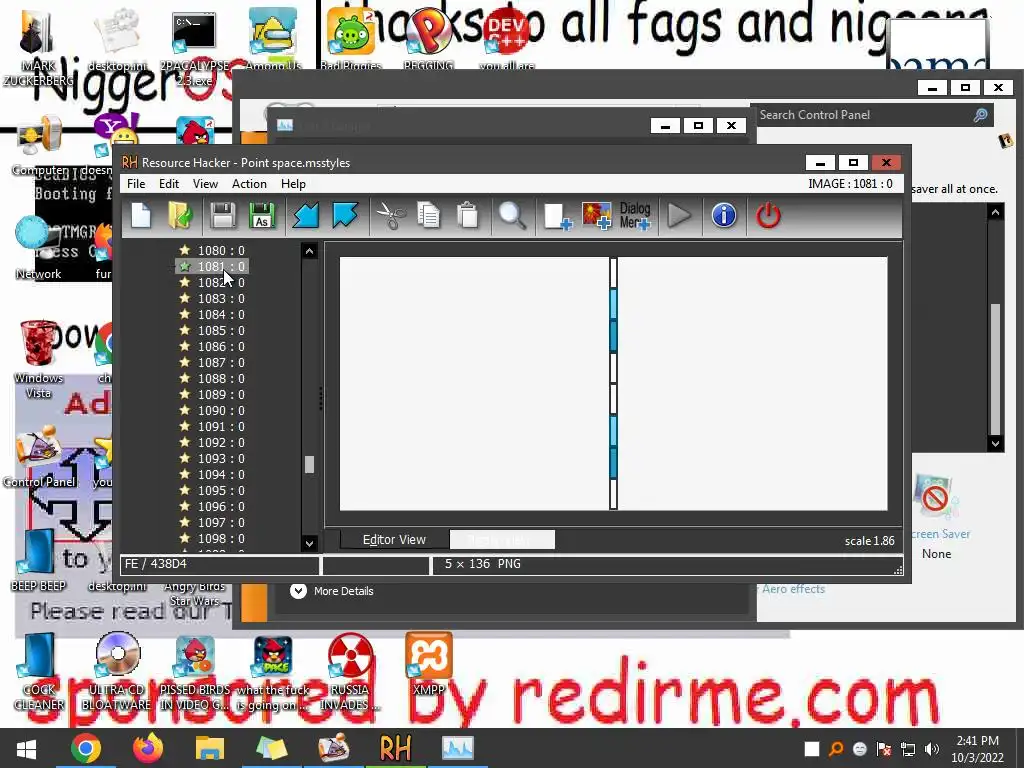
Task: Expand More Details in the background window
Action: [x=331, y=591]
